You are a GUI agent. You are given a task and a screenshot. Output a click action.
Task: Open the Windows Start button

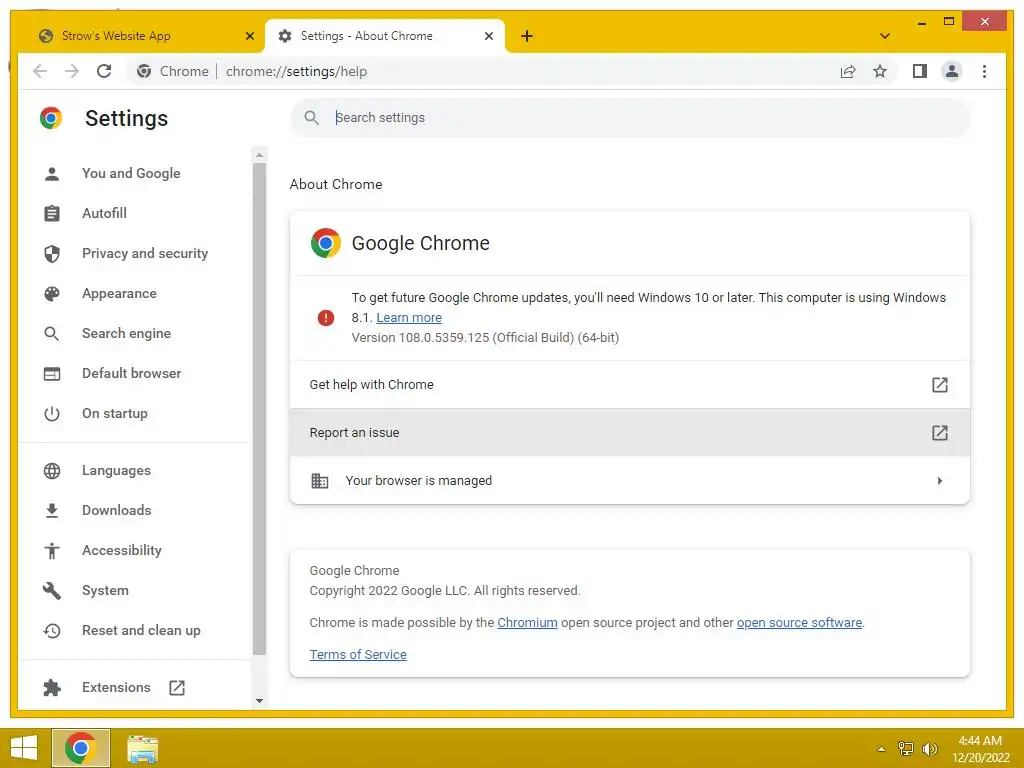(x=24, y=748)
